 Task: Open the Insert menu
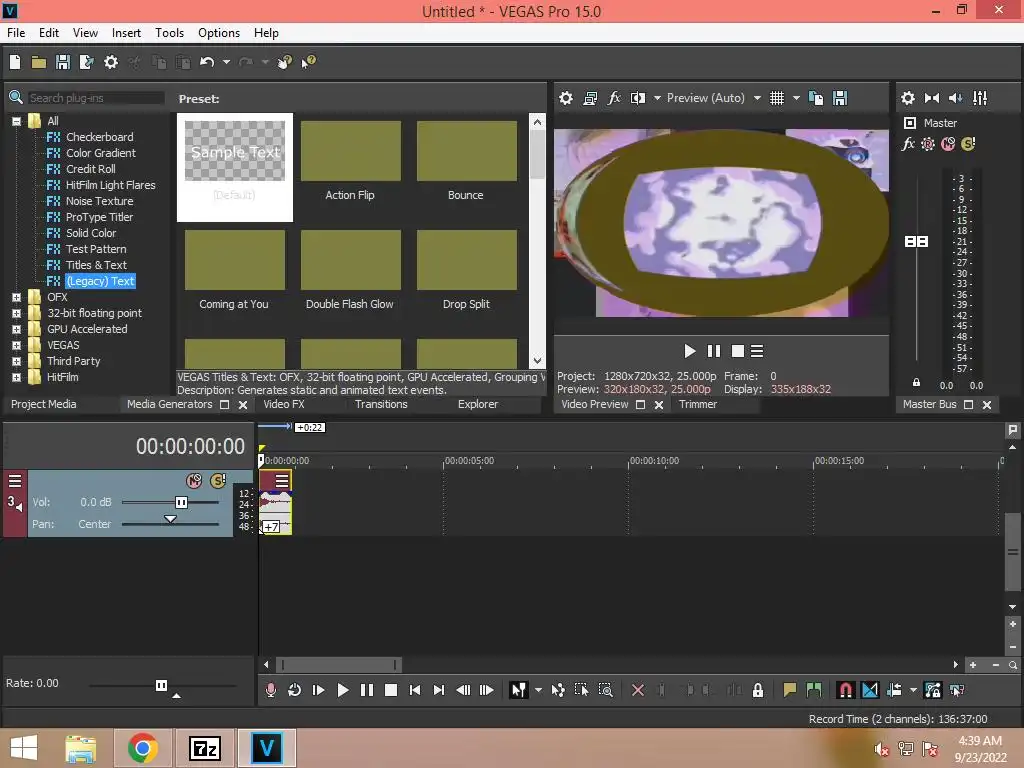126,33
